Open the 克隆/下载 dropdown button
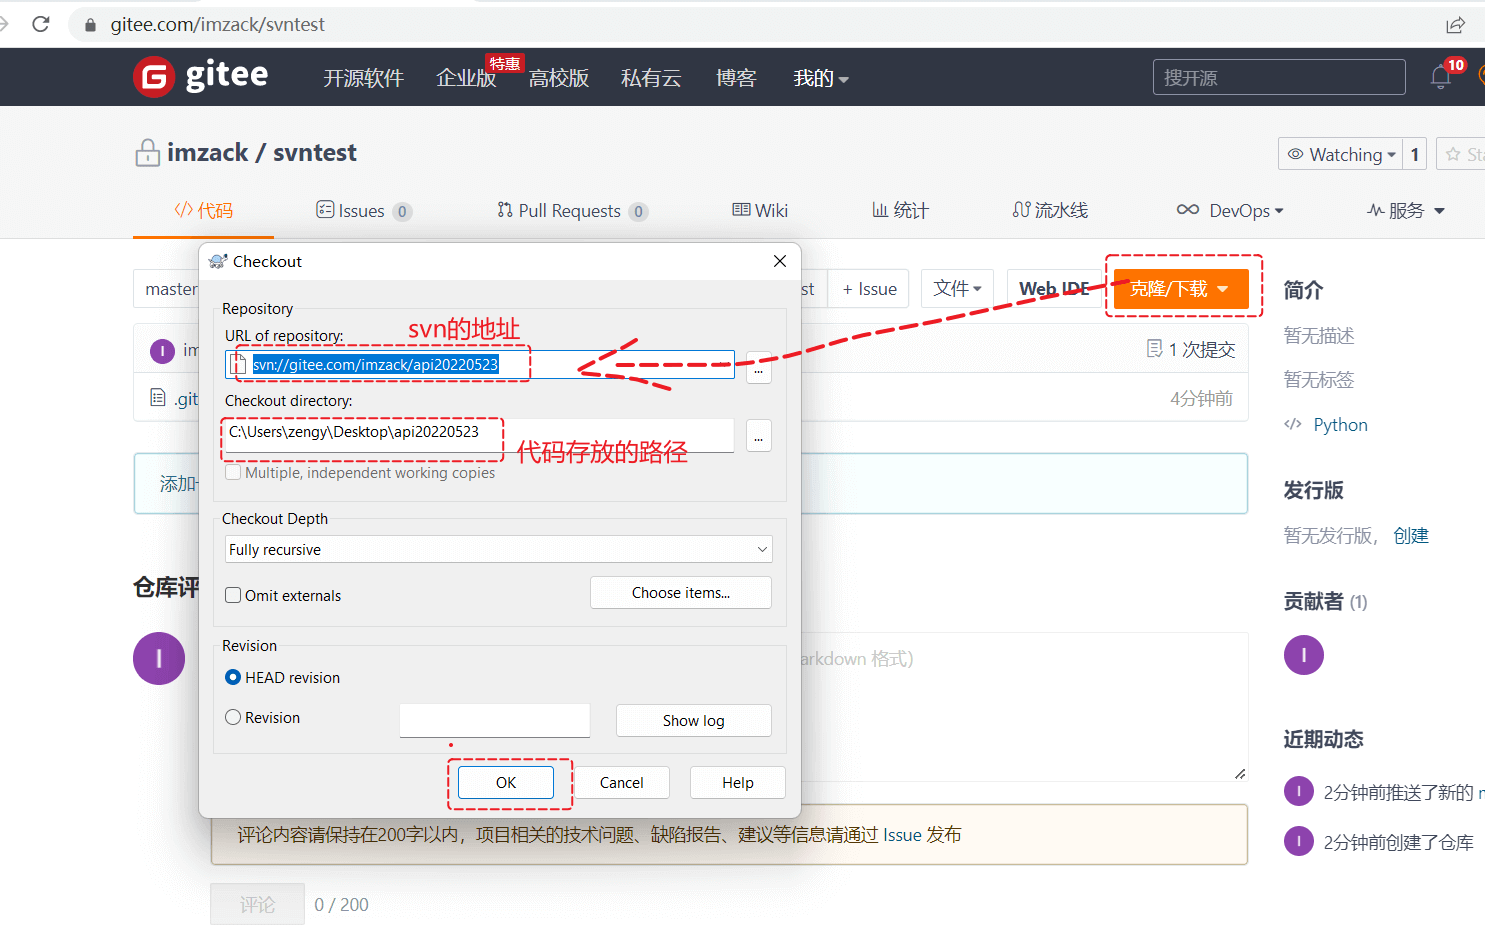Viewport: 1485px width, 940px height. tap(1181, 288)
